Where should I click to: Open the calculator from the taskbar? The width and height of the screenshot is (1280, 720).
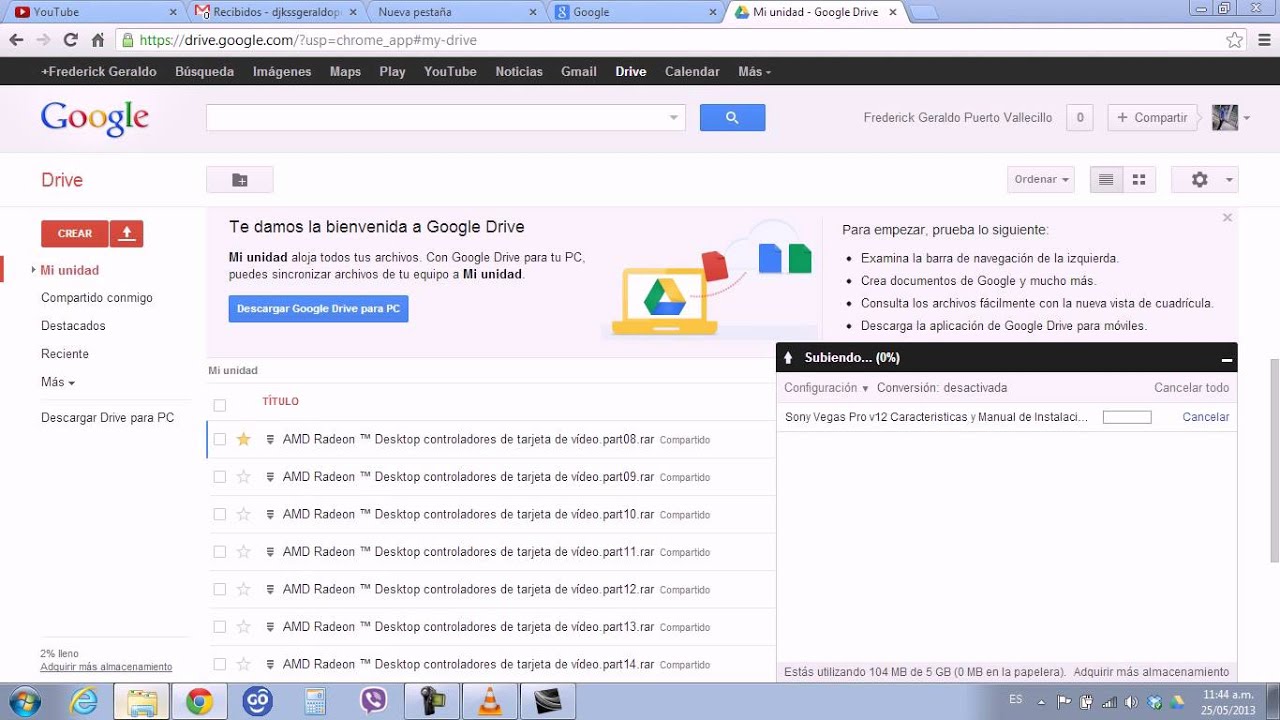coord(315,702)
